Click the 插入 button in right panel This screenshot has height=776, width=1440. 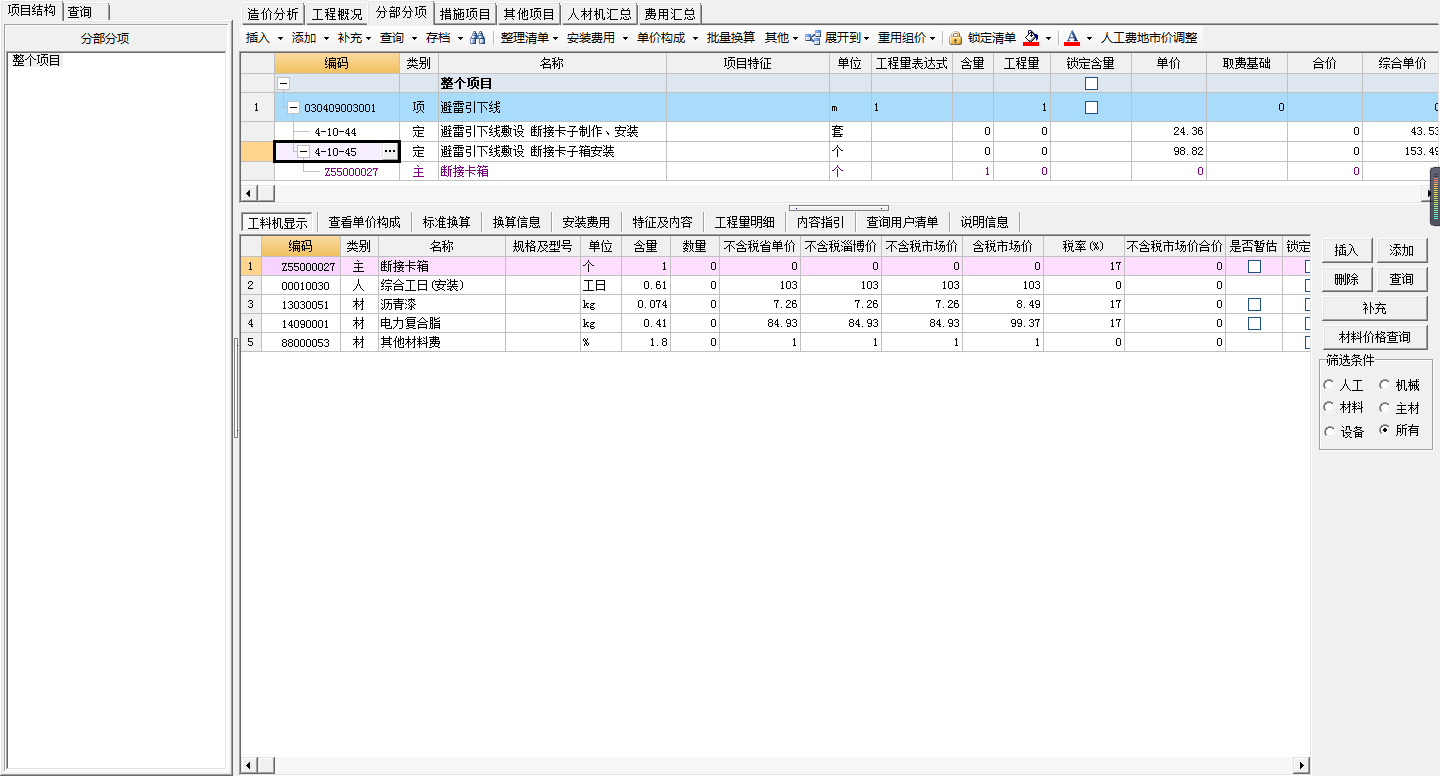[x=1346, y=251]
